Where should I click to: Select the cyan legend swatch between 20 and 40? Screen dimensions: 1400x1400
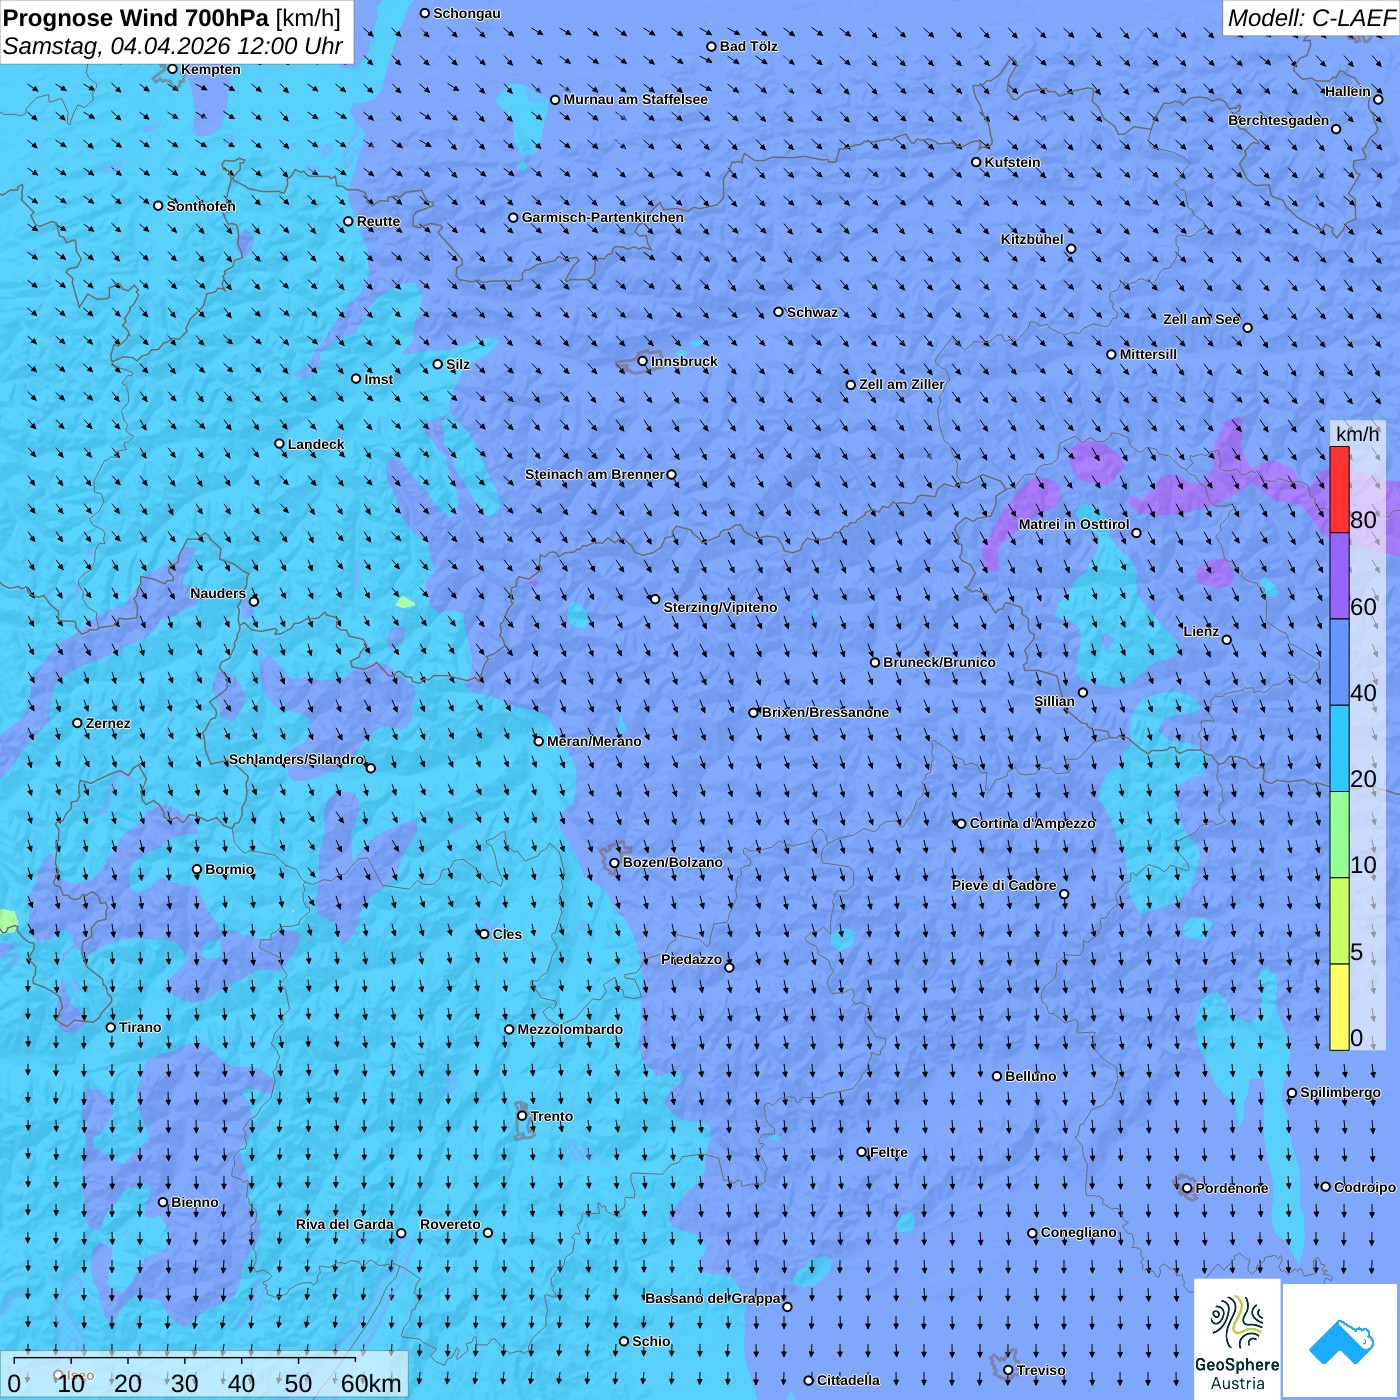click(x=1339, y=749)
